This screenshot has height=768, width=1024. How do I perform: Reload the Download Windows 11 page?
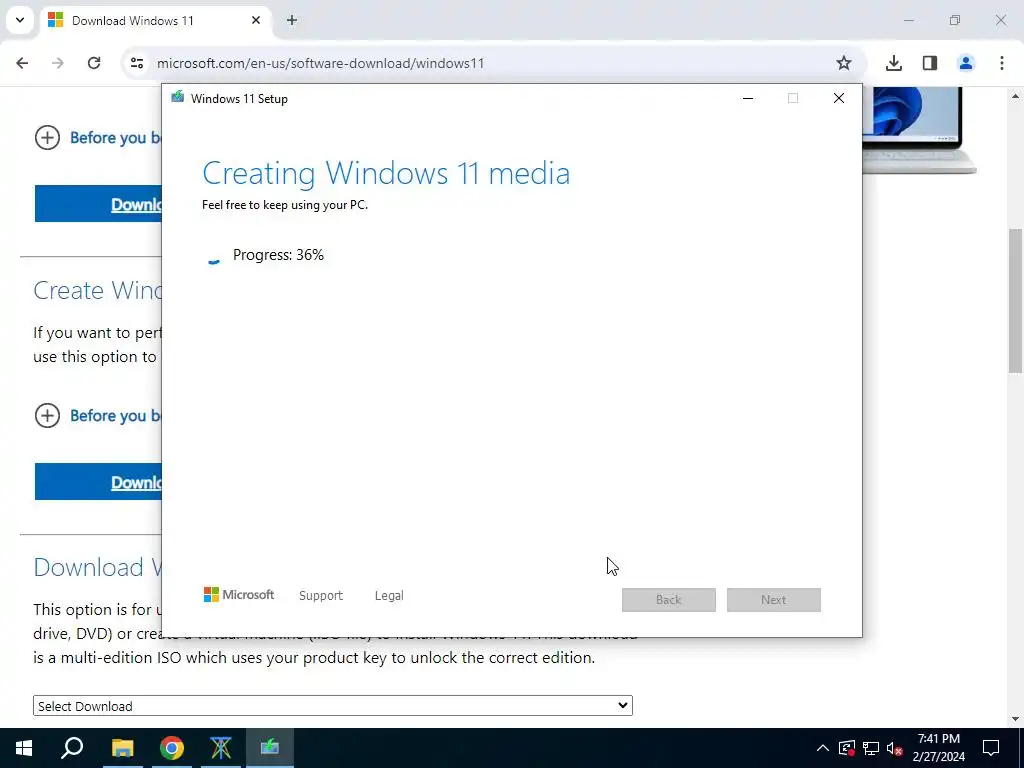(94, 63)
